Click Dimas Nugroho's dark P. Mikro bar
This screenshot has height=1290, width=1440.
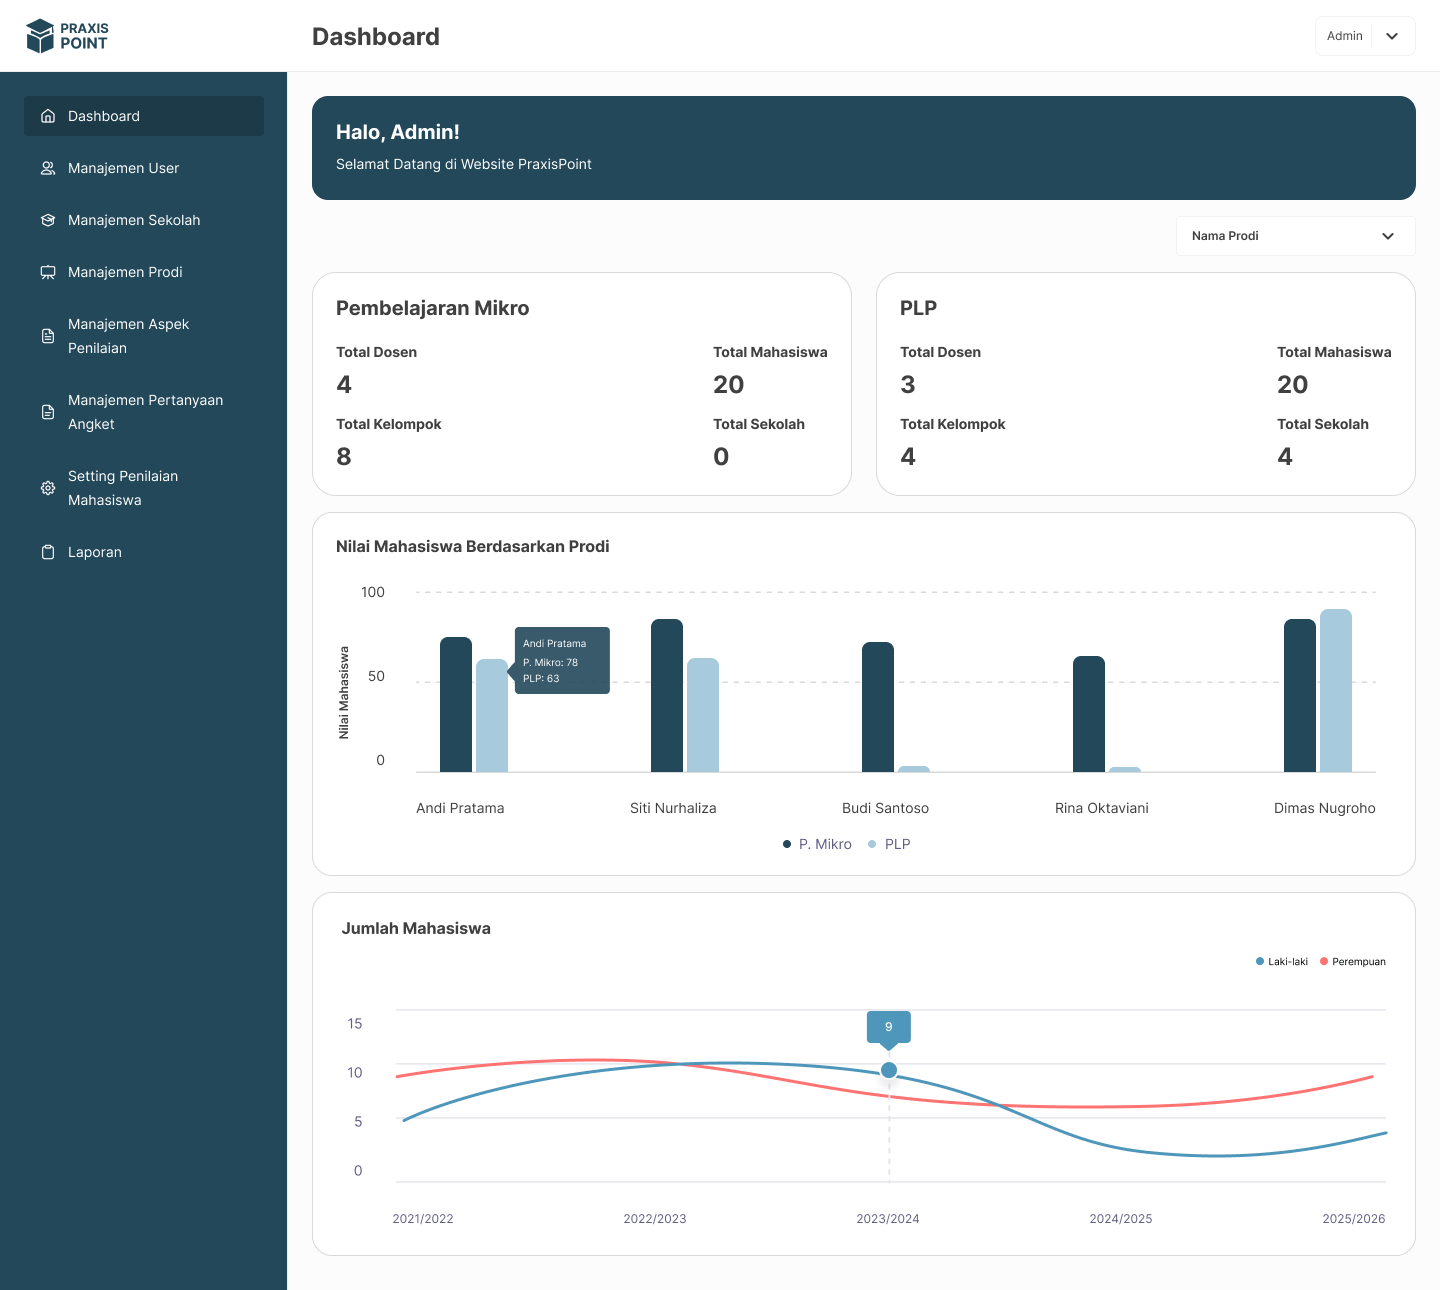(x=1300, y=695)
